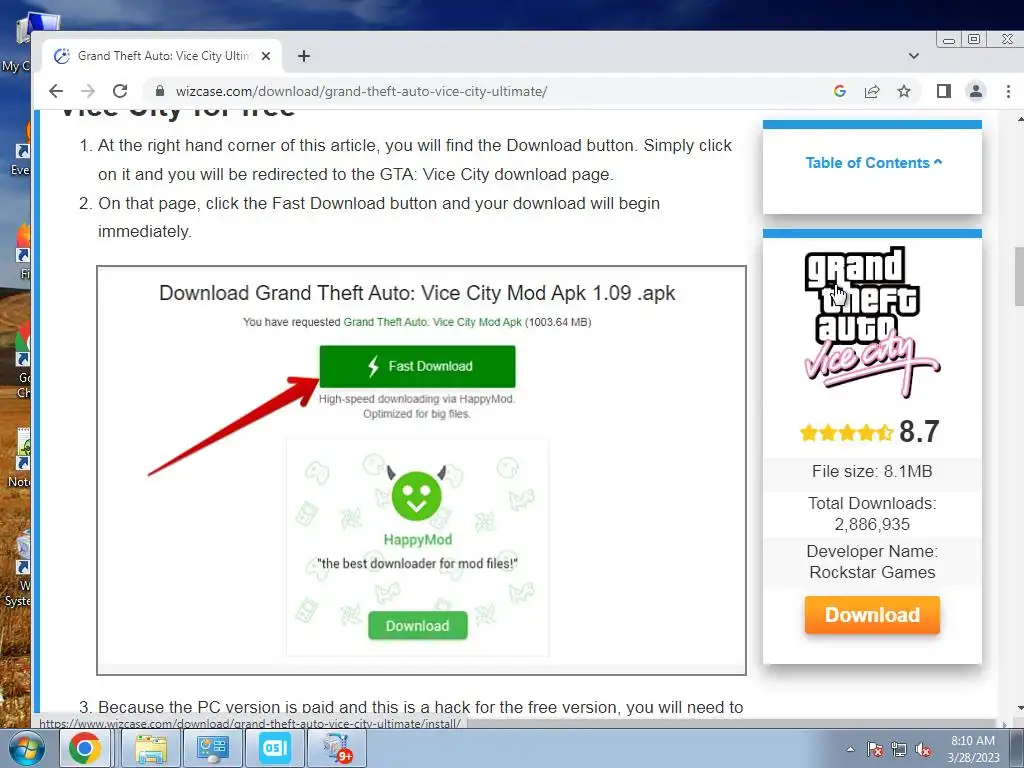Click the browser forward arrow
Viewport: 1024px width, 768px height.
click(x=88, y=91)
